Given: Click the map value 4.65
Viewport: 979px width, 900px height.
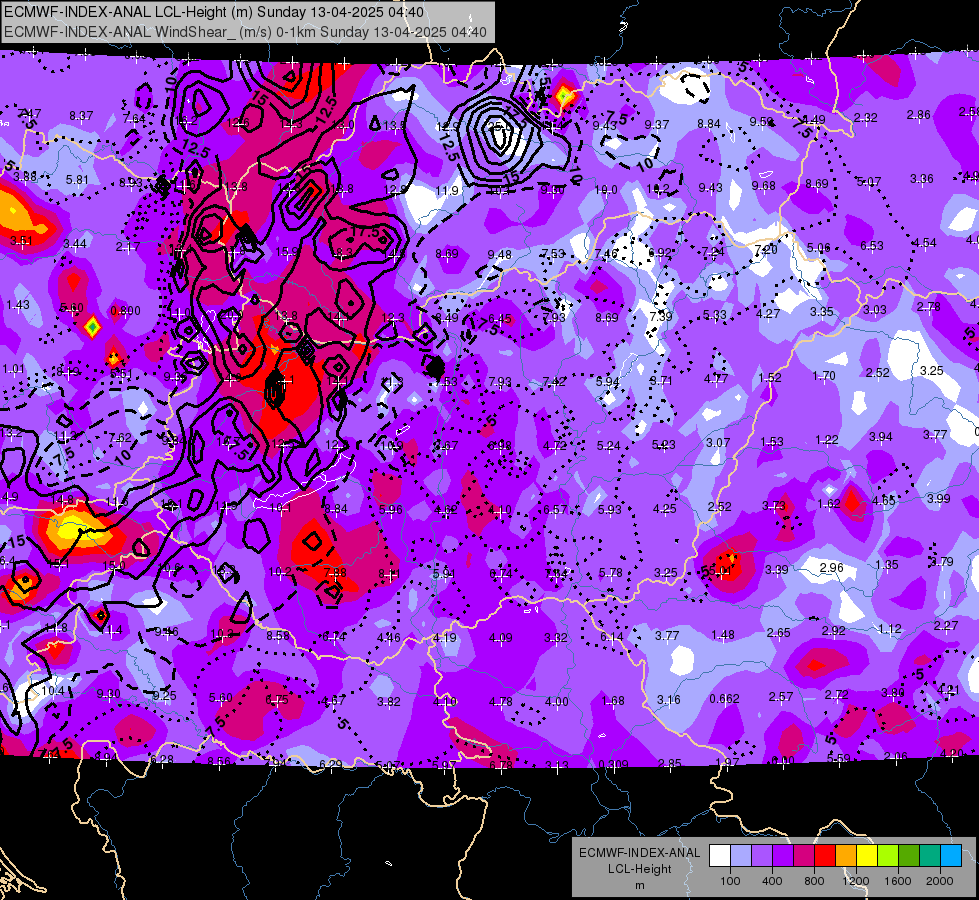Looking at the screenshot, I should click(883, 500).
